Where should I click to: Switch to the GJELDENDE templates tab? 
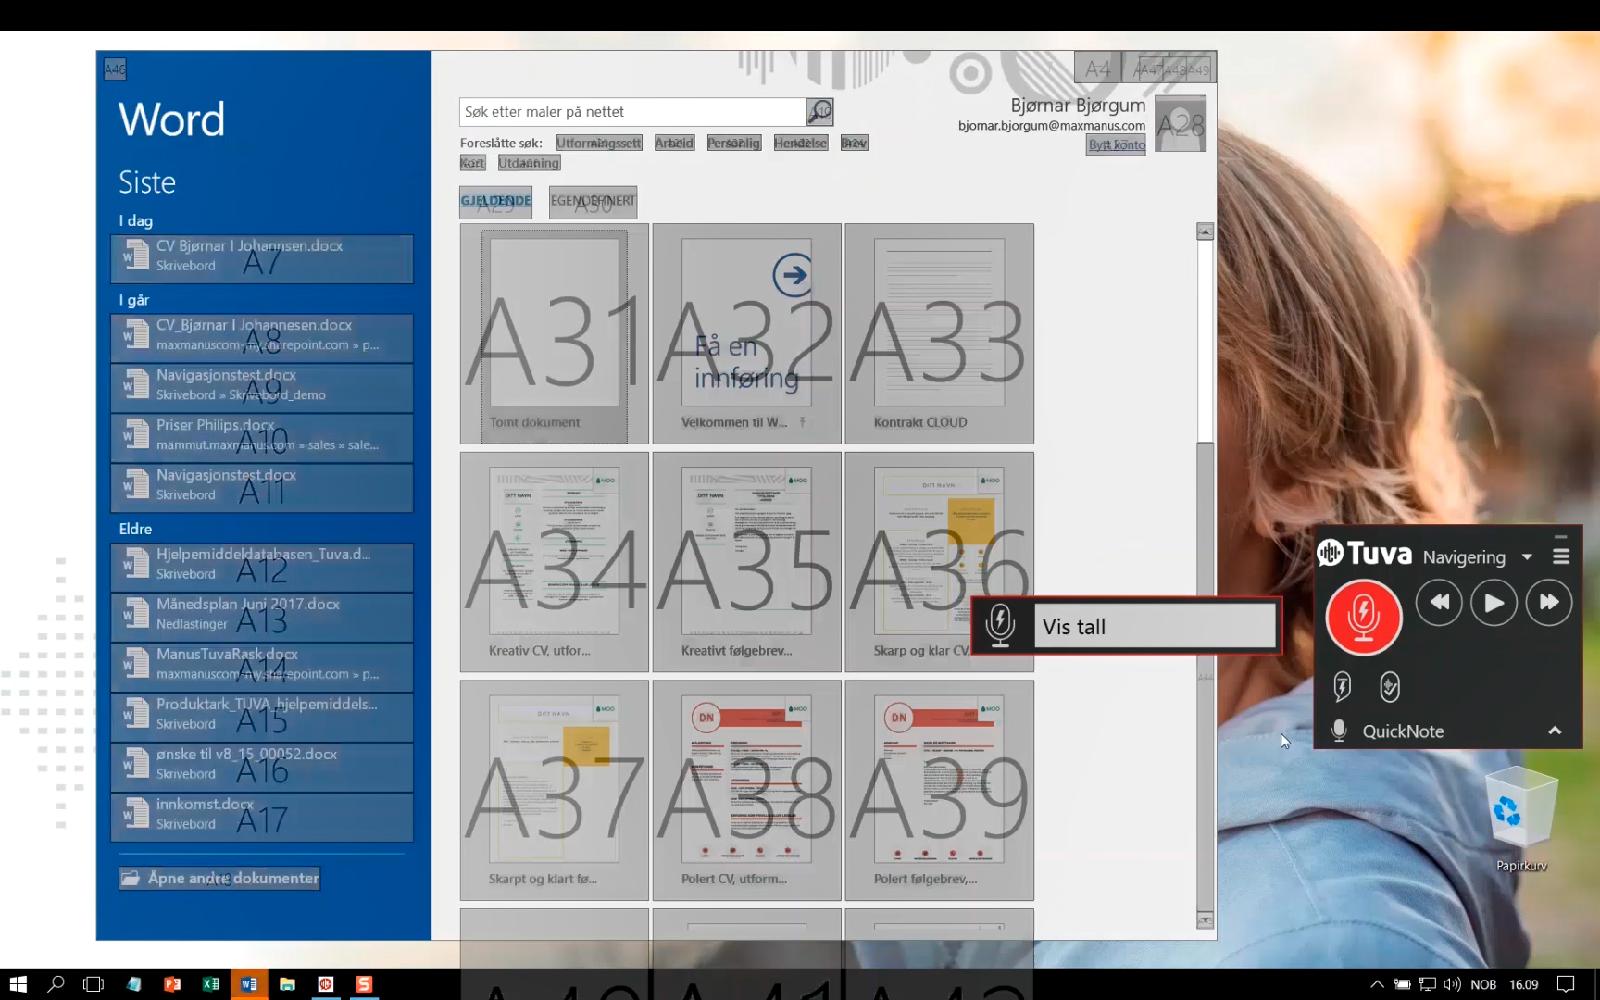point(496,201)
